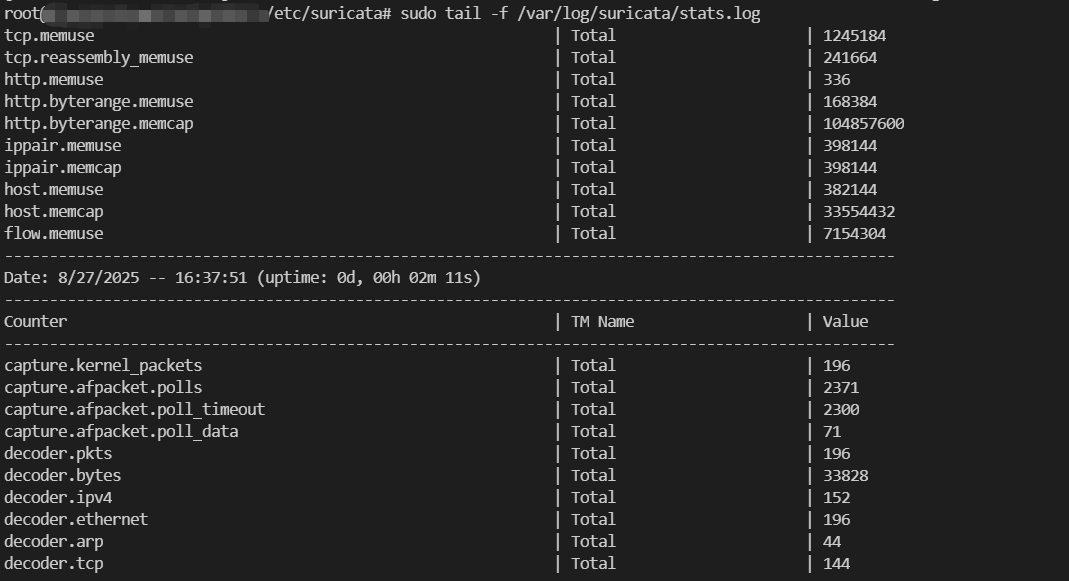Click the capture.afpacket.poll_timeout counter name

click(x=134, y=409)
